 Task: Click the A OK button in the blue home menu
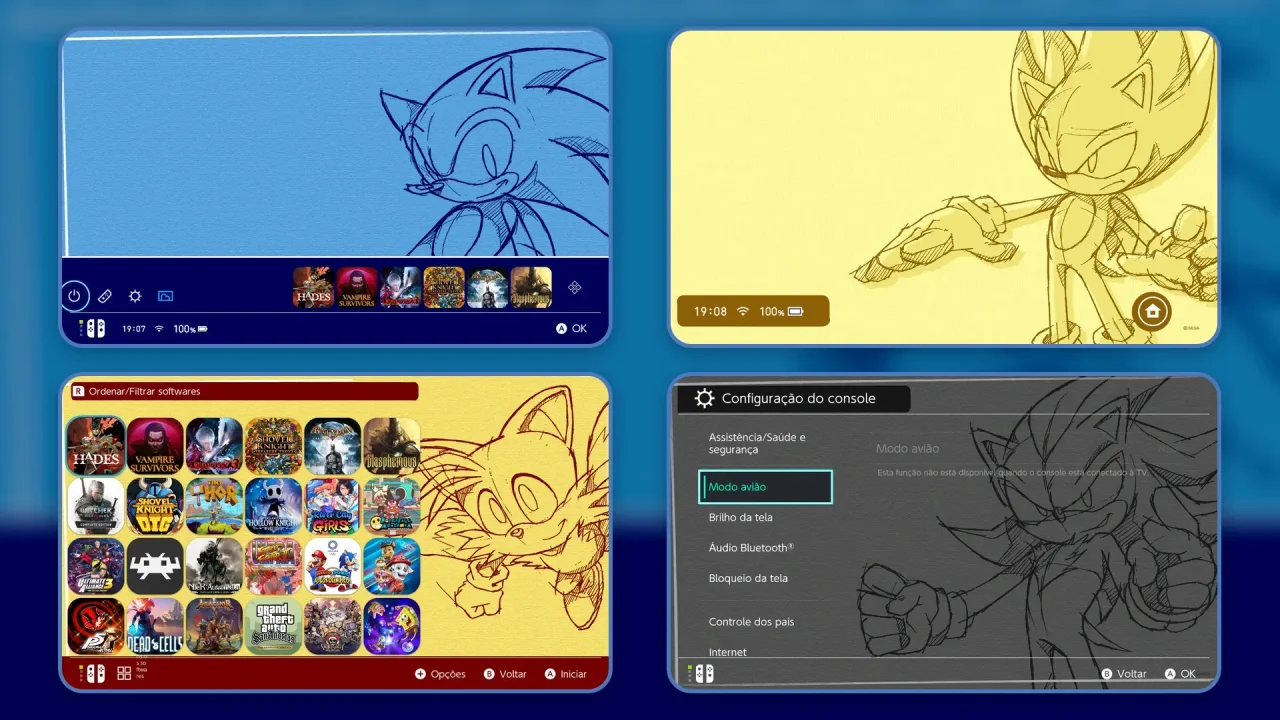click(x=571, y=329)
